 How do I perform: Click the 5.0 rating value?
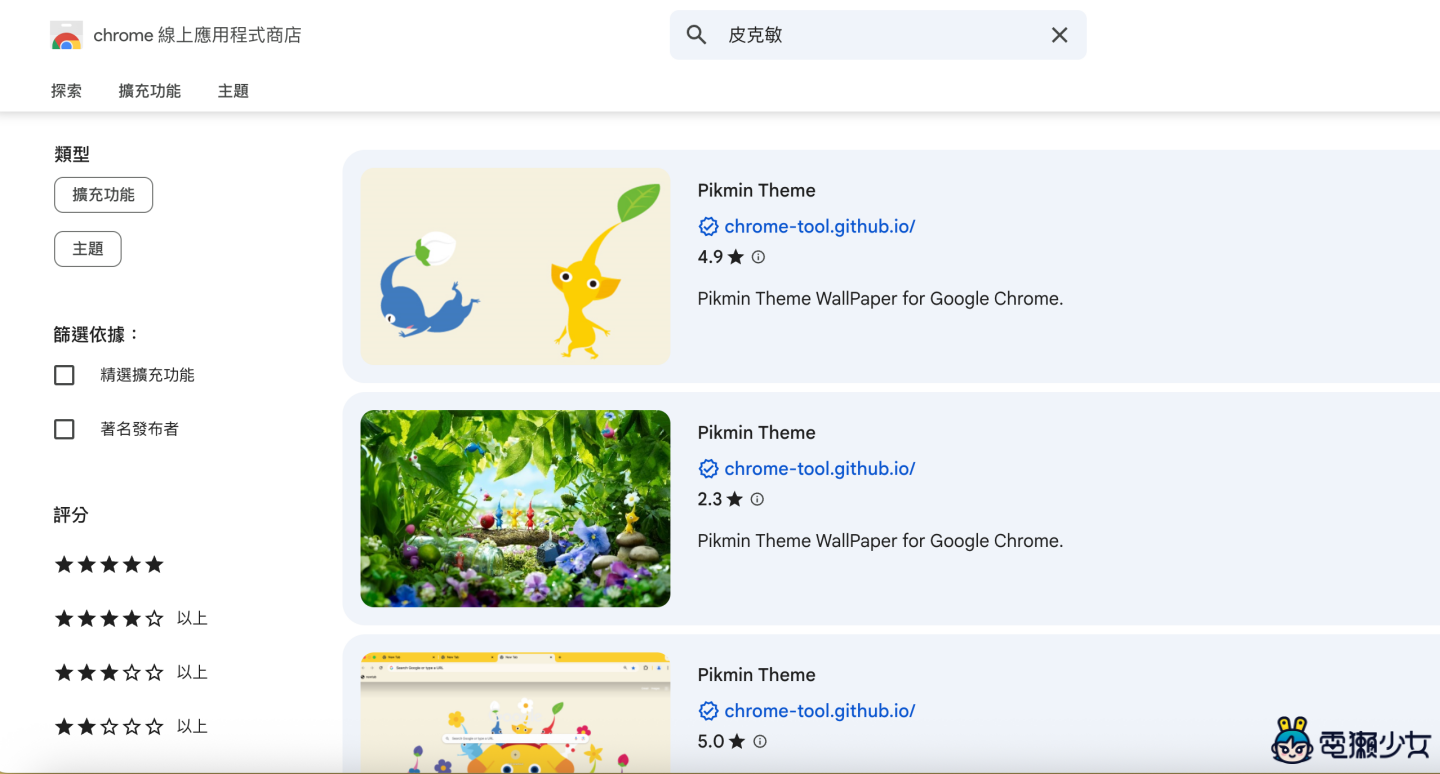pos(710,741)
